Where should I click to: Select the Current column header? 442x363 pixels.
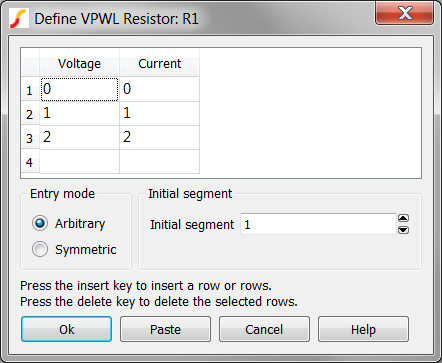159,63
